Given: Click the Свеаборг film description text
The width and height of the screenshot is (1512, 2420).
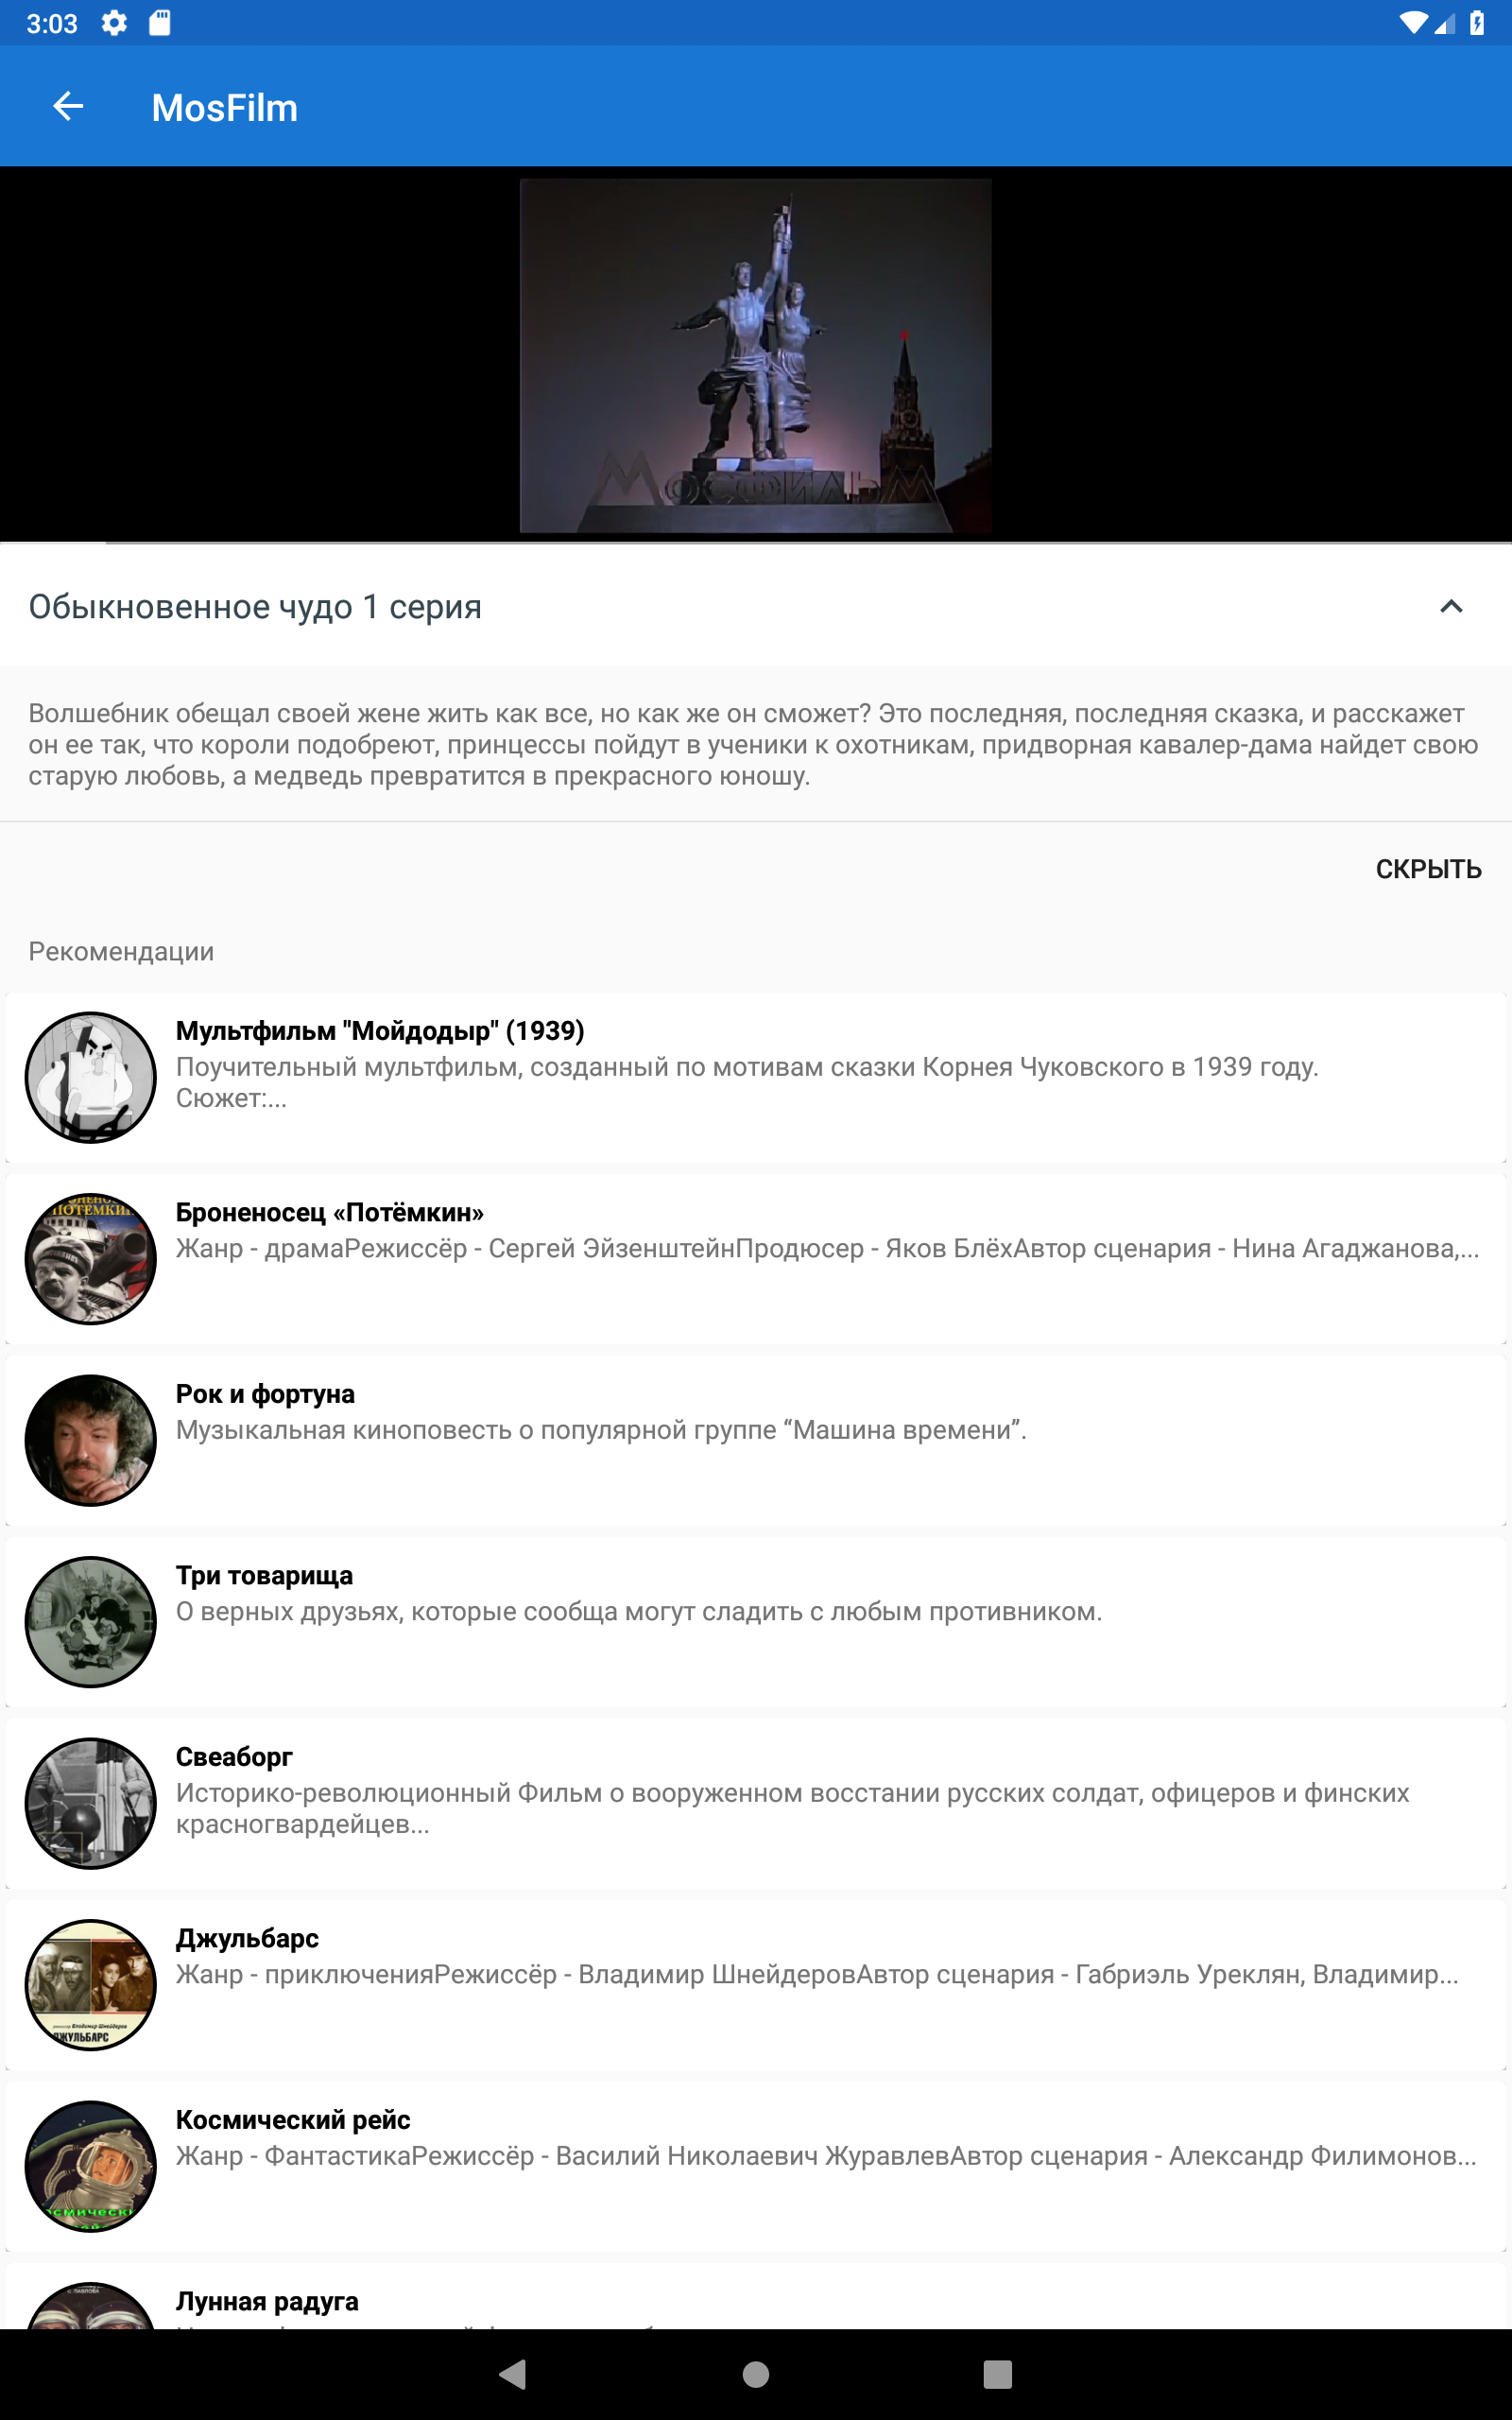Looking at the screenshot, I should coord(792,1808).
